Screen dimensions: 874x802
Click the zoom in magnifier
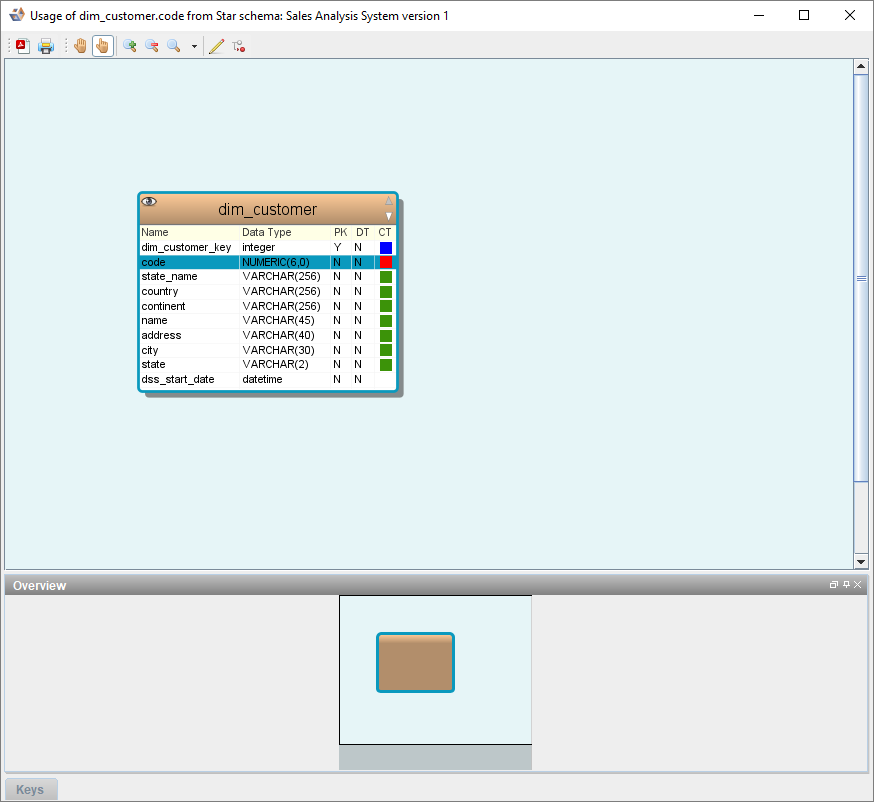tap(130, 46)
